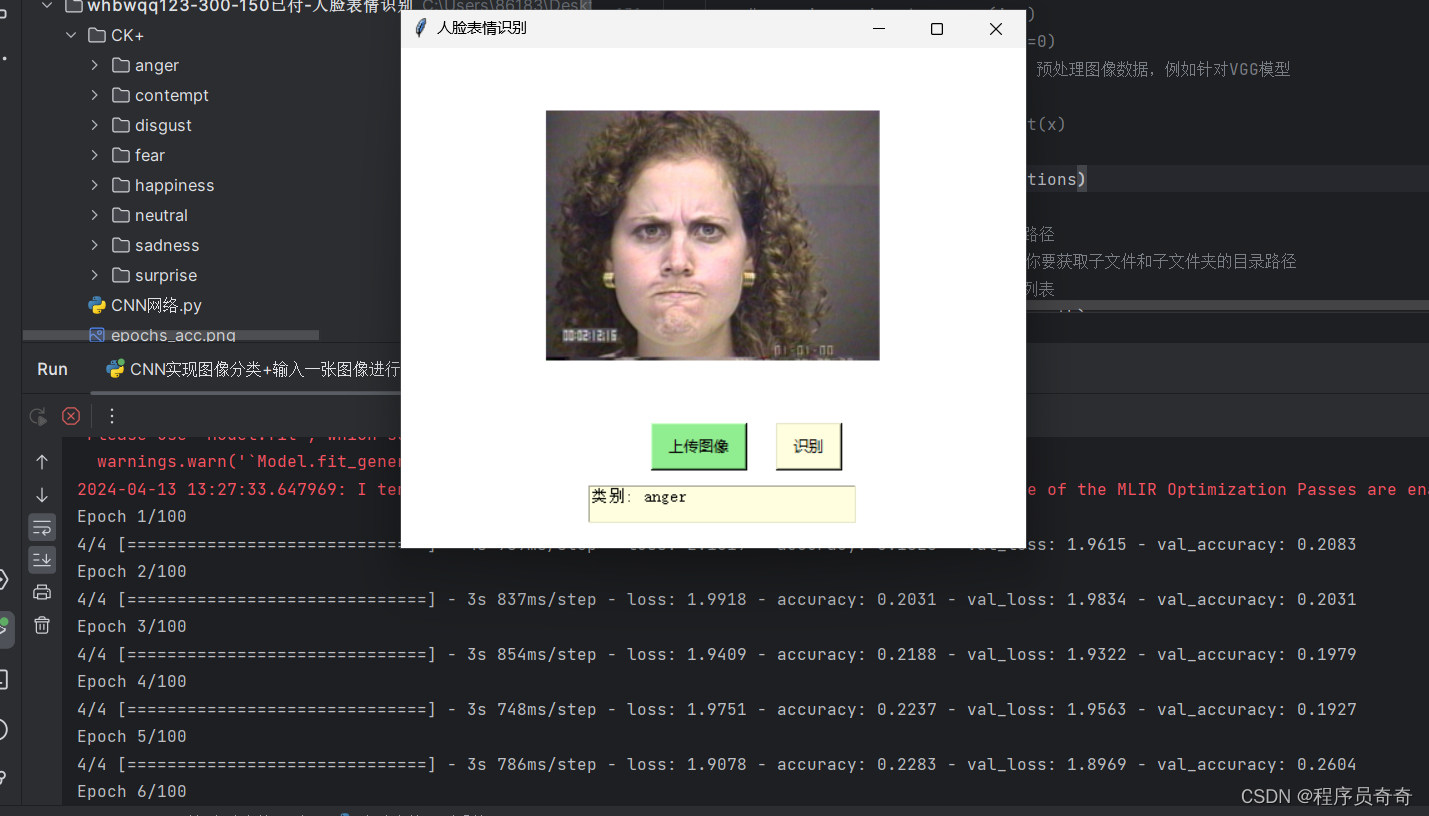
Task: Click the red 'warnings.warn' console line
Action: pyautogui.click(x=249, y=462)
